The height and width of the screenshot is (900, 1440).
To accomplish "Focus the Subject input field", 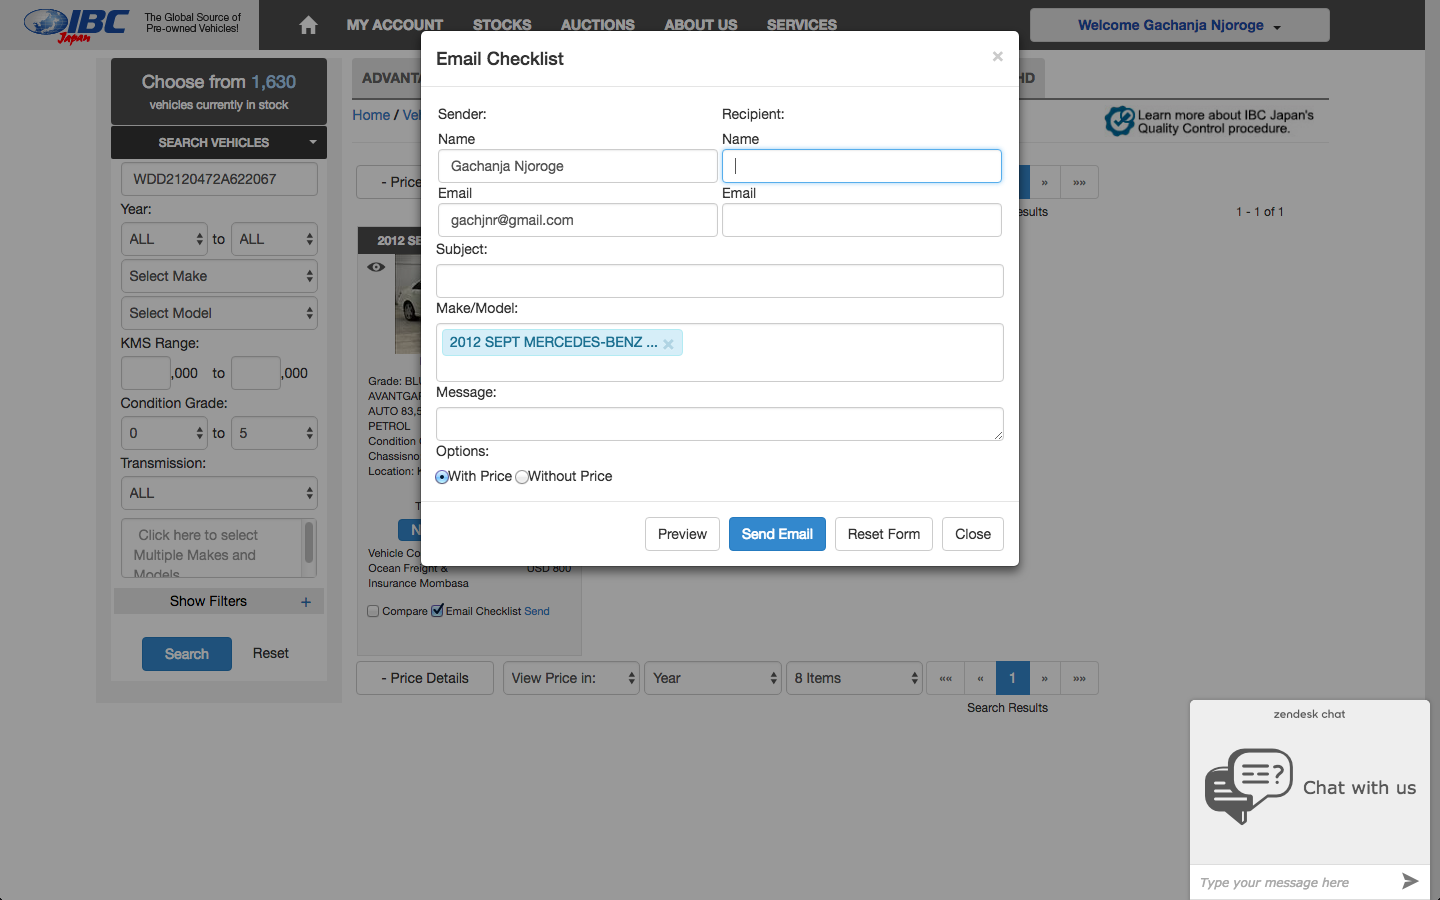I will click(720, 281).
